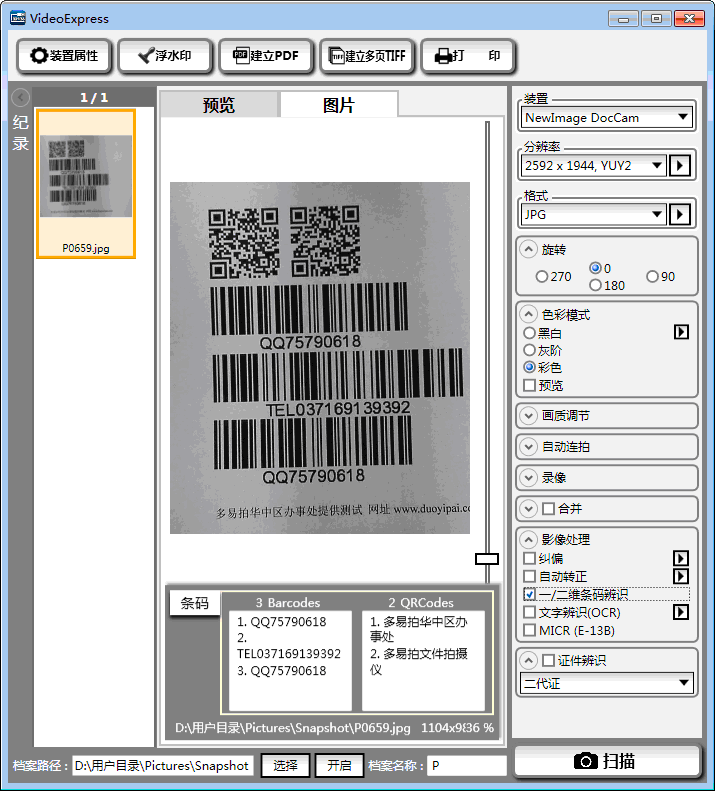
Task: Switch to the 图片 tab
Action: point(339,104)
